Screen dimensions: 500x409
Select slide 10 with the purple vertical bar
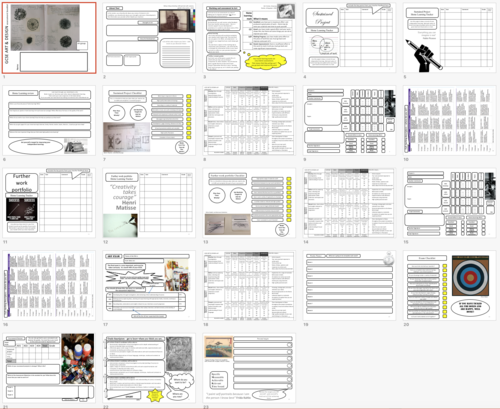(x=449, y=120)
